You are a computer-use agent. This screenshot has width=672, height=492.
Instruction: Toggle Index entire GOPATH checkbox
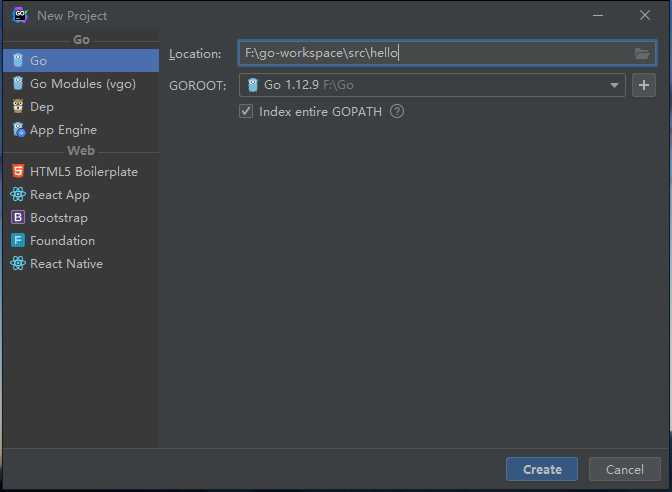point(246,111)
